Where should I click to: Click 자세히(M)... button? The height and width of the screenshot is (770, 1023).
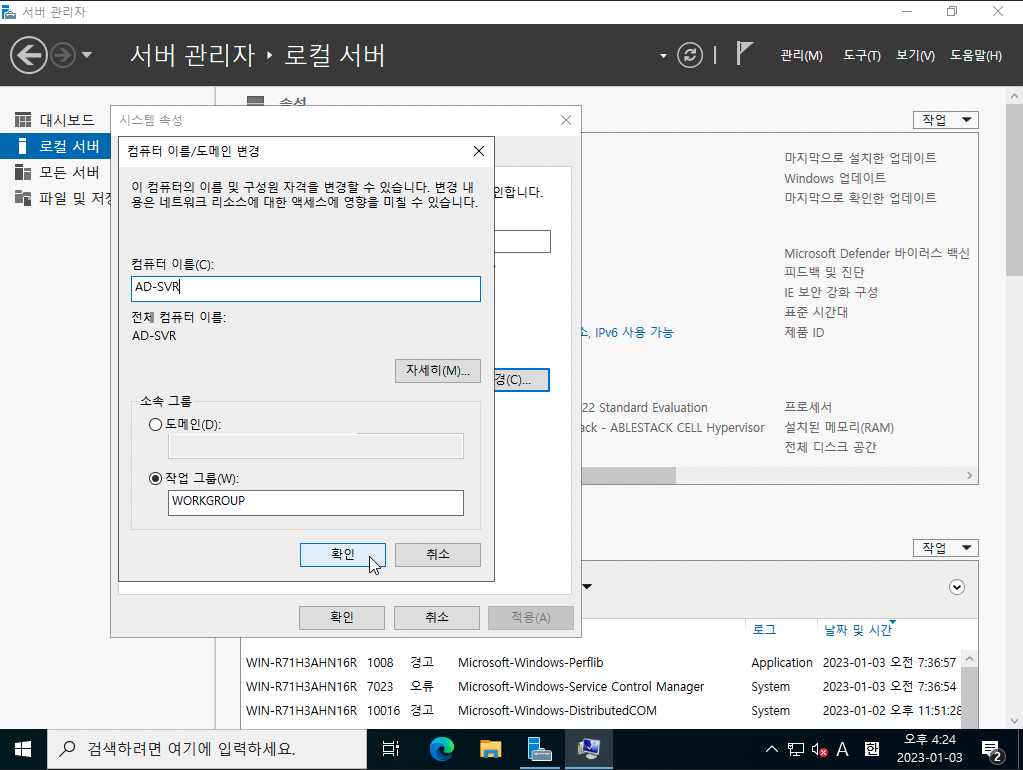click(438, 371)
